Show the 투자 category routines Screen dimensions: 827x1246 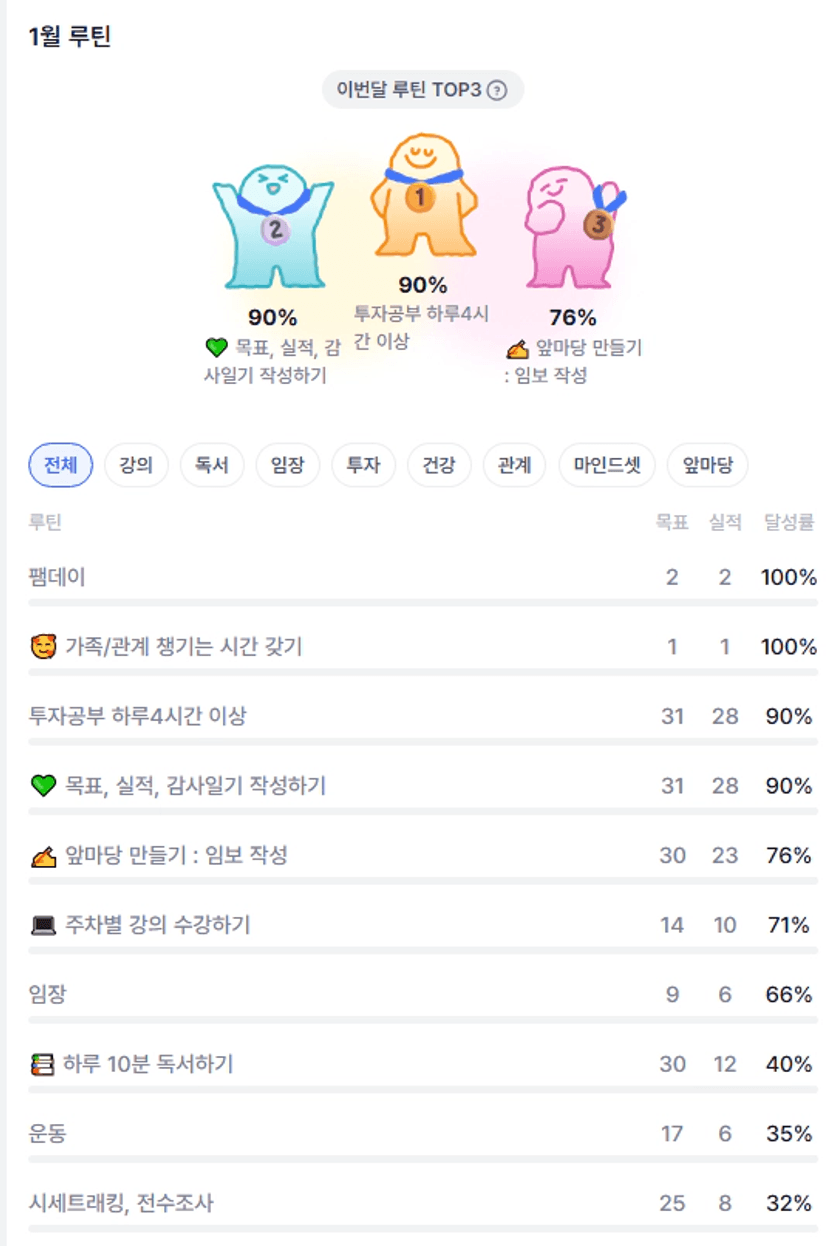click(x=363, y=466)
